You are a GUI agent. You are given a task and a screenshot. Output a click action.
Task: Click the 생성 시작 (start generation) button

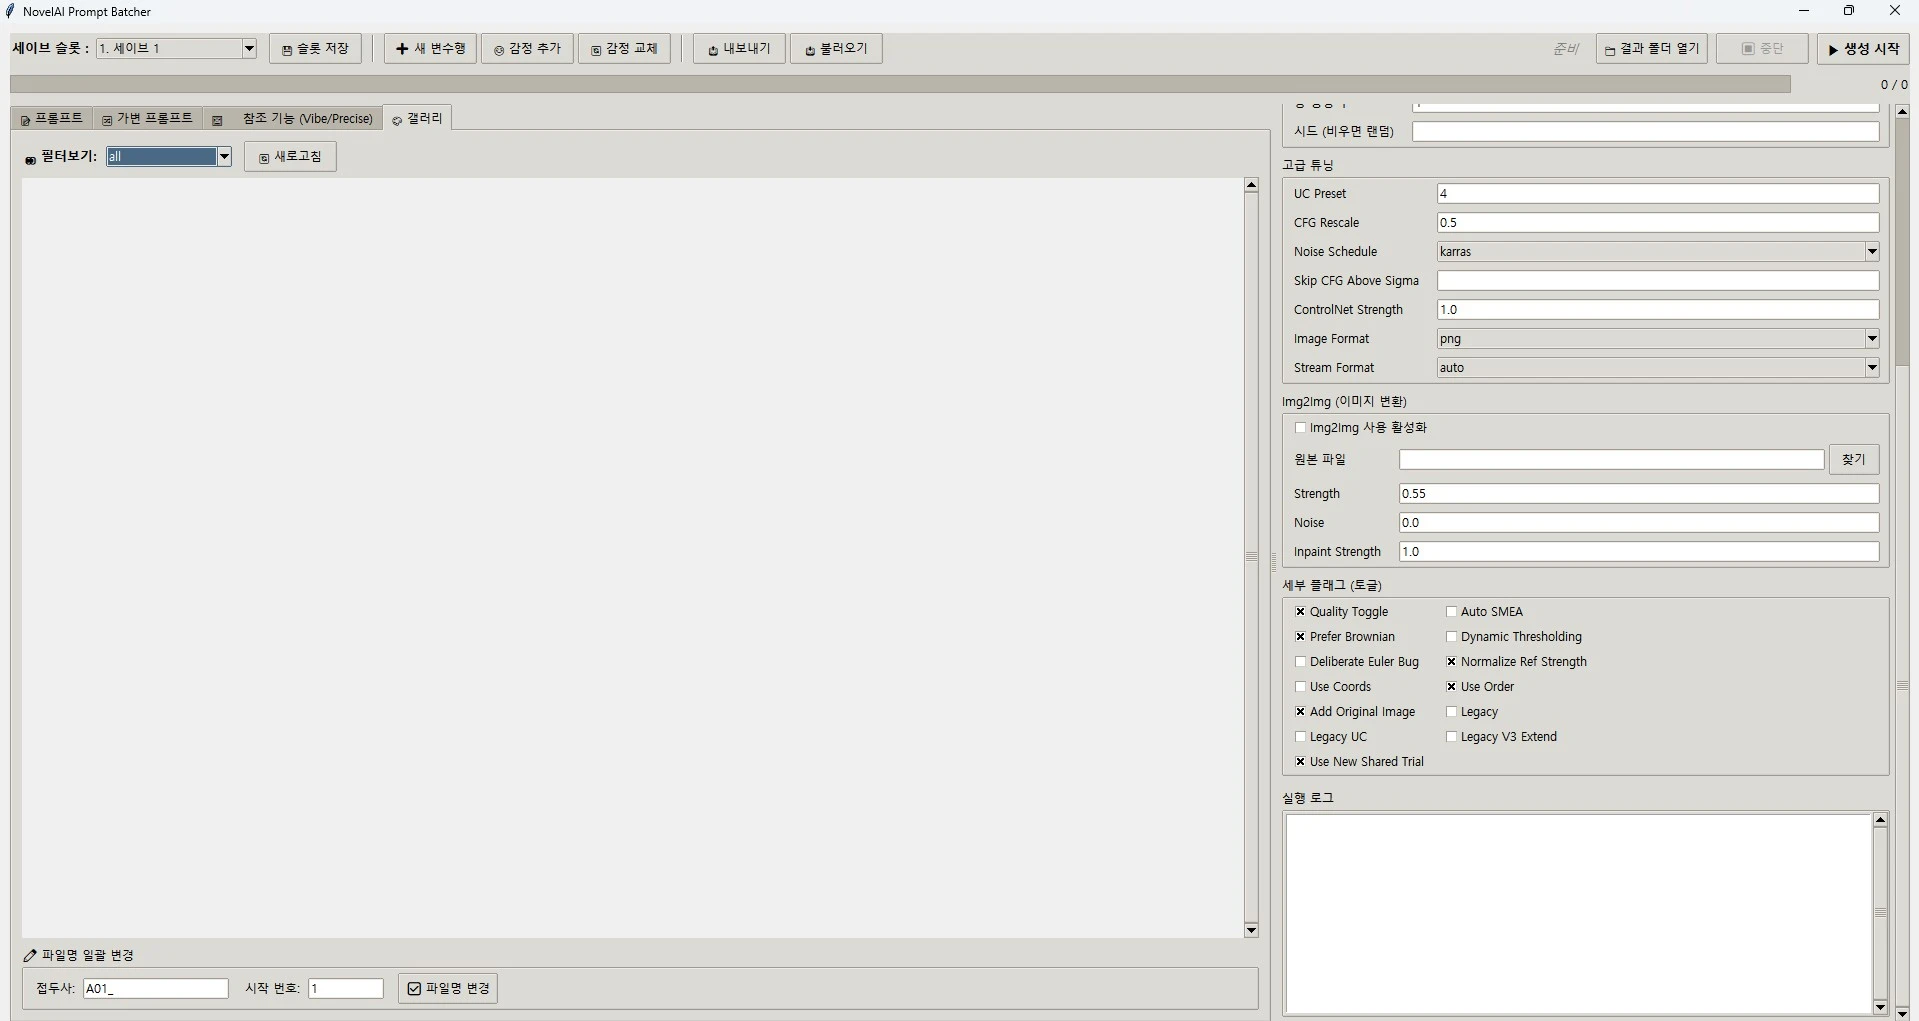point(1864,48)
